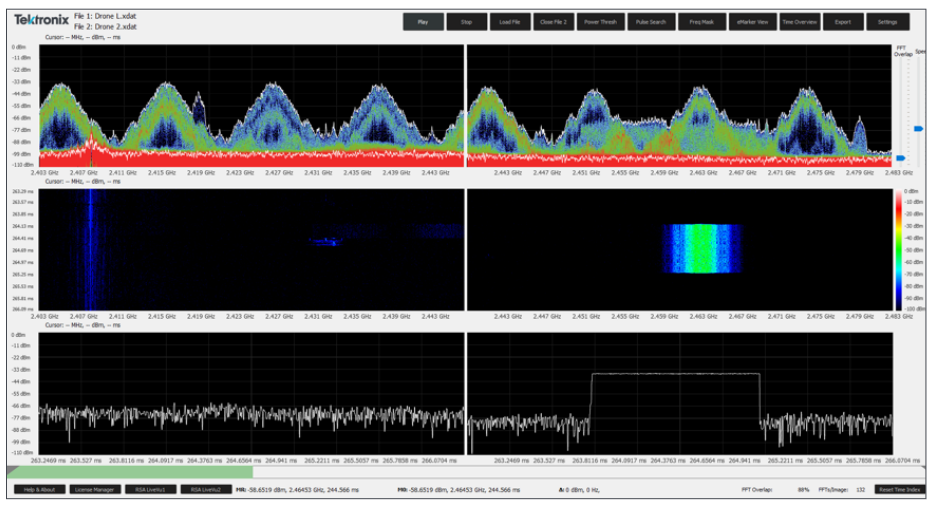Image resolution: width=934 pixels, height=507 pixels.
Task: Select the RSA LiveVu1 button
Action: 150,489
